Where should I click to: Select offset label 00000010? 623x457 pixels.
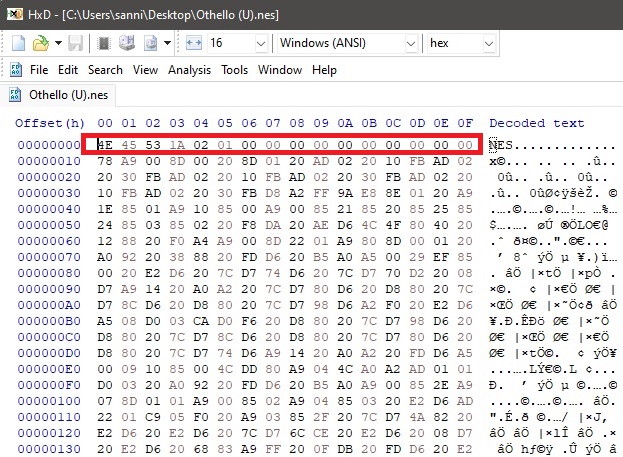click(x=49, y=161)
